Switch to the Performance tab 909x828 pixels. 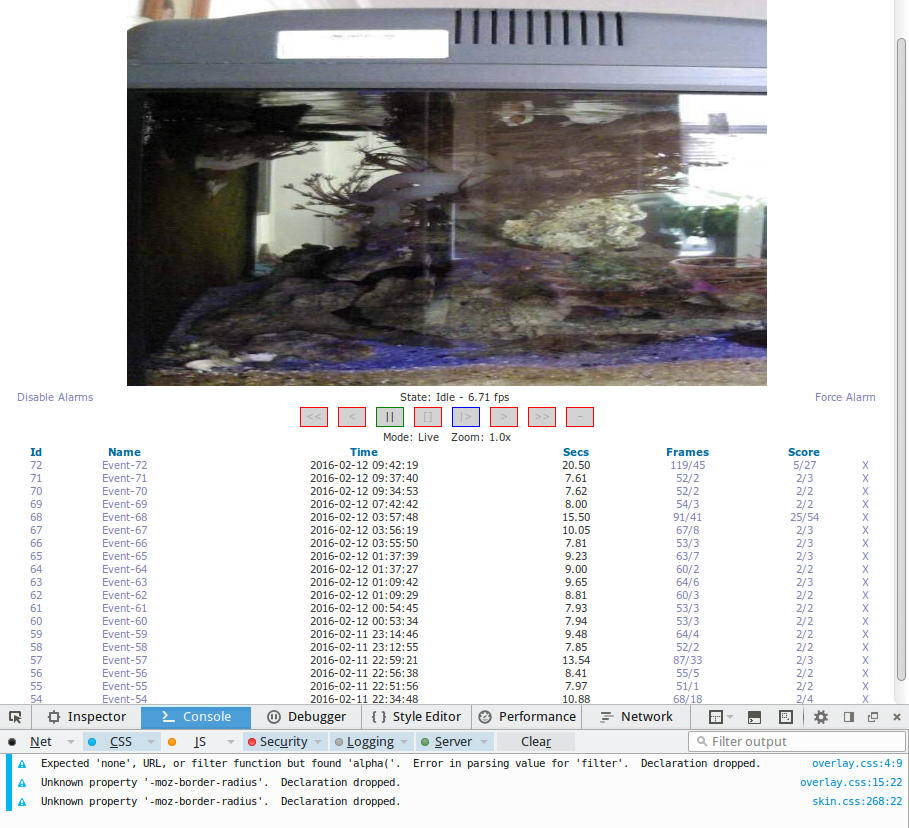[x=527, y=717]
